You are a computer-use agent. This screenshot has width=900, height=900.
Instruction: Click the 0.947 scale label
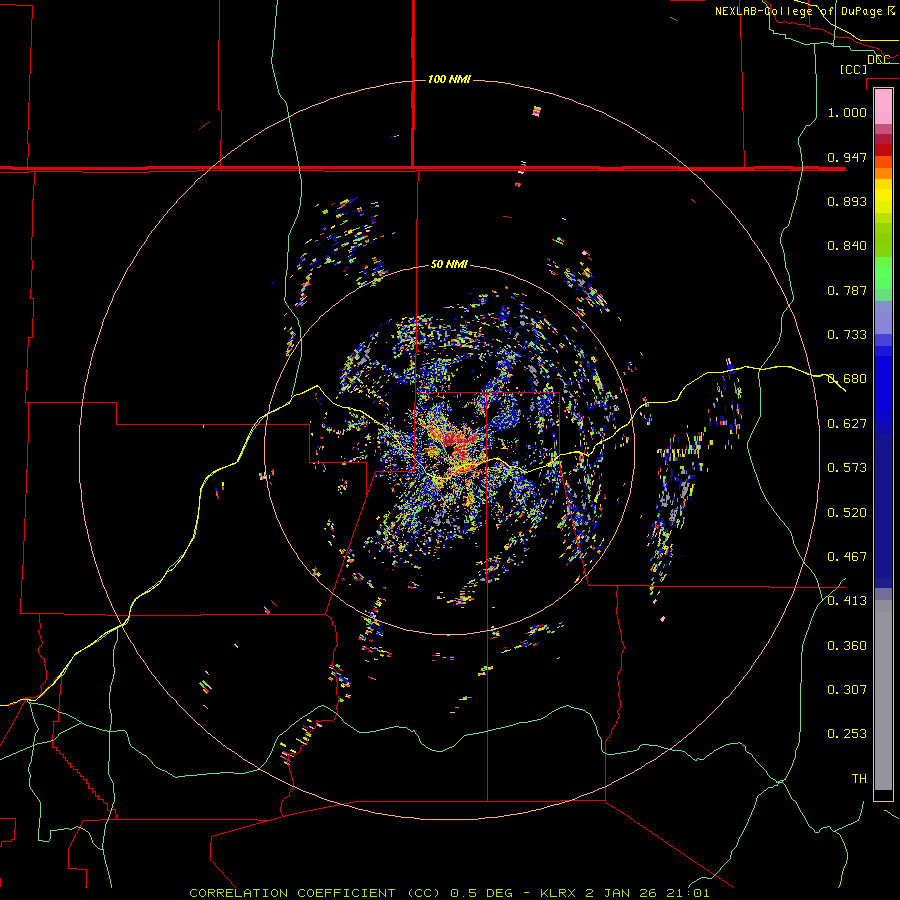pos(847,157)
